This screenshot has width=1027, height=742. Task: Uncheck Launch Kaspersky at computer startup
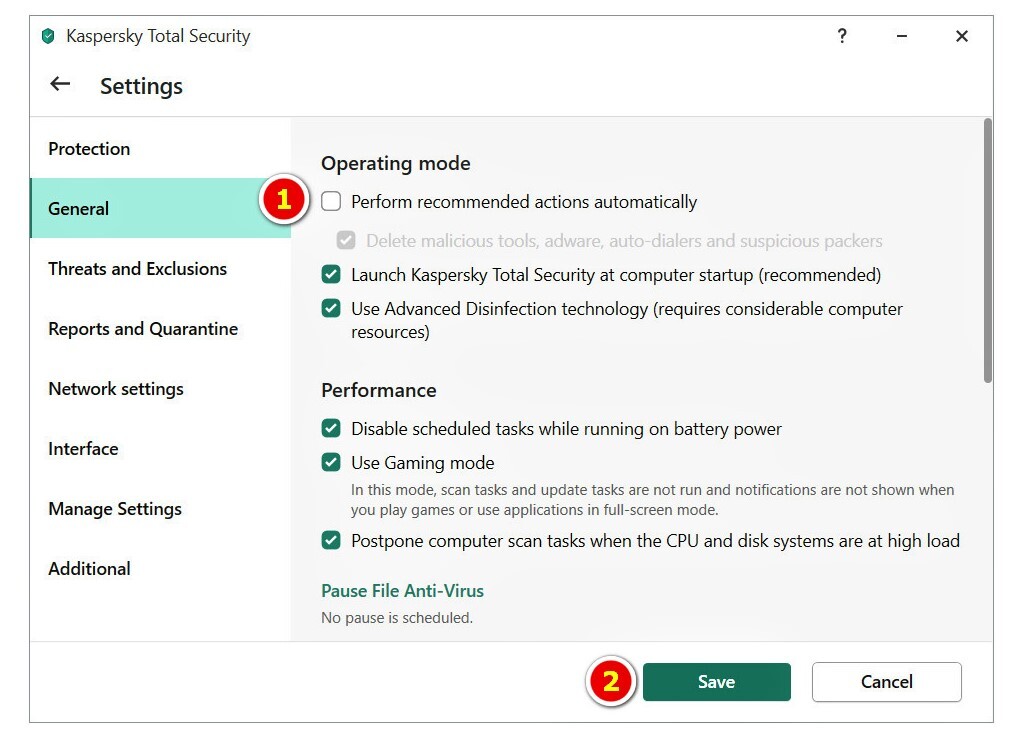(331, 274)
